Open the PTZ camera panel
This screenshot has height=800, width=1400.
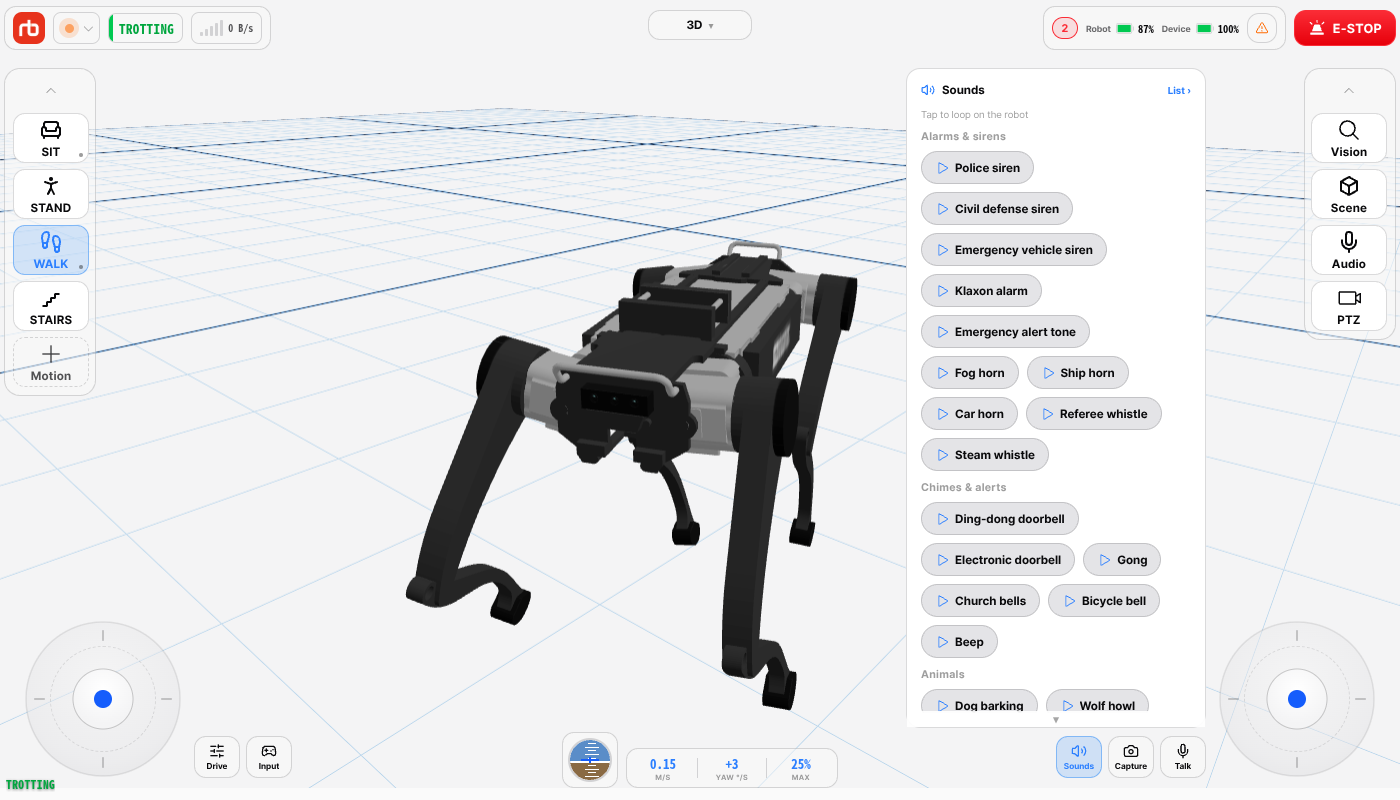[1348, 306]
